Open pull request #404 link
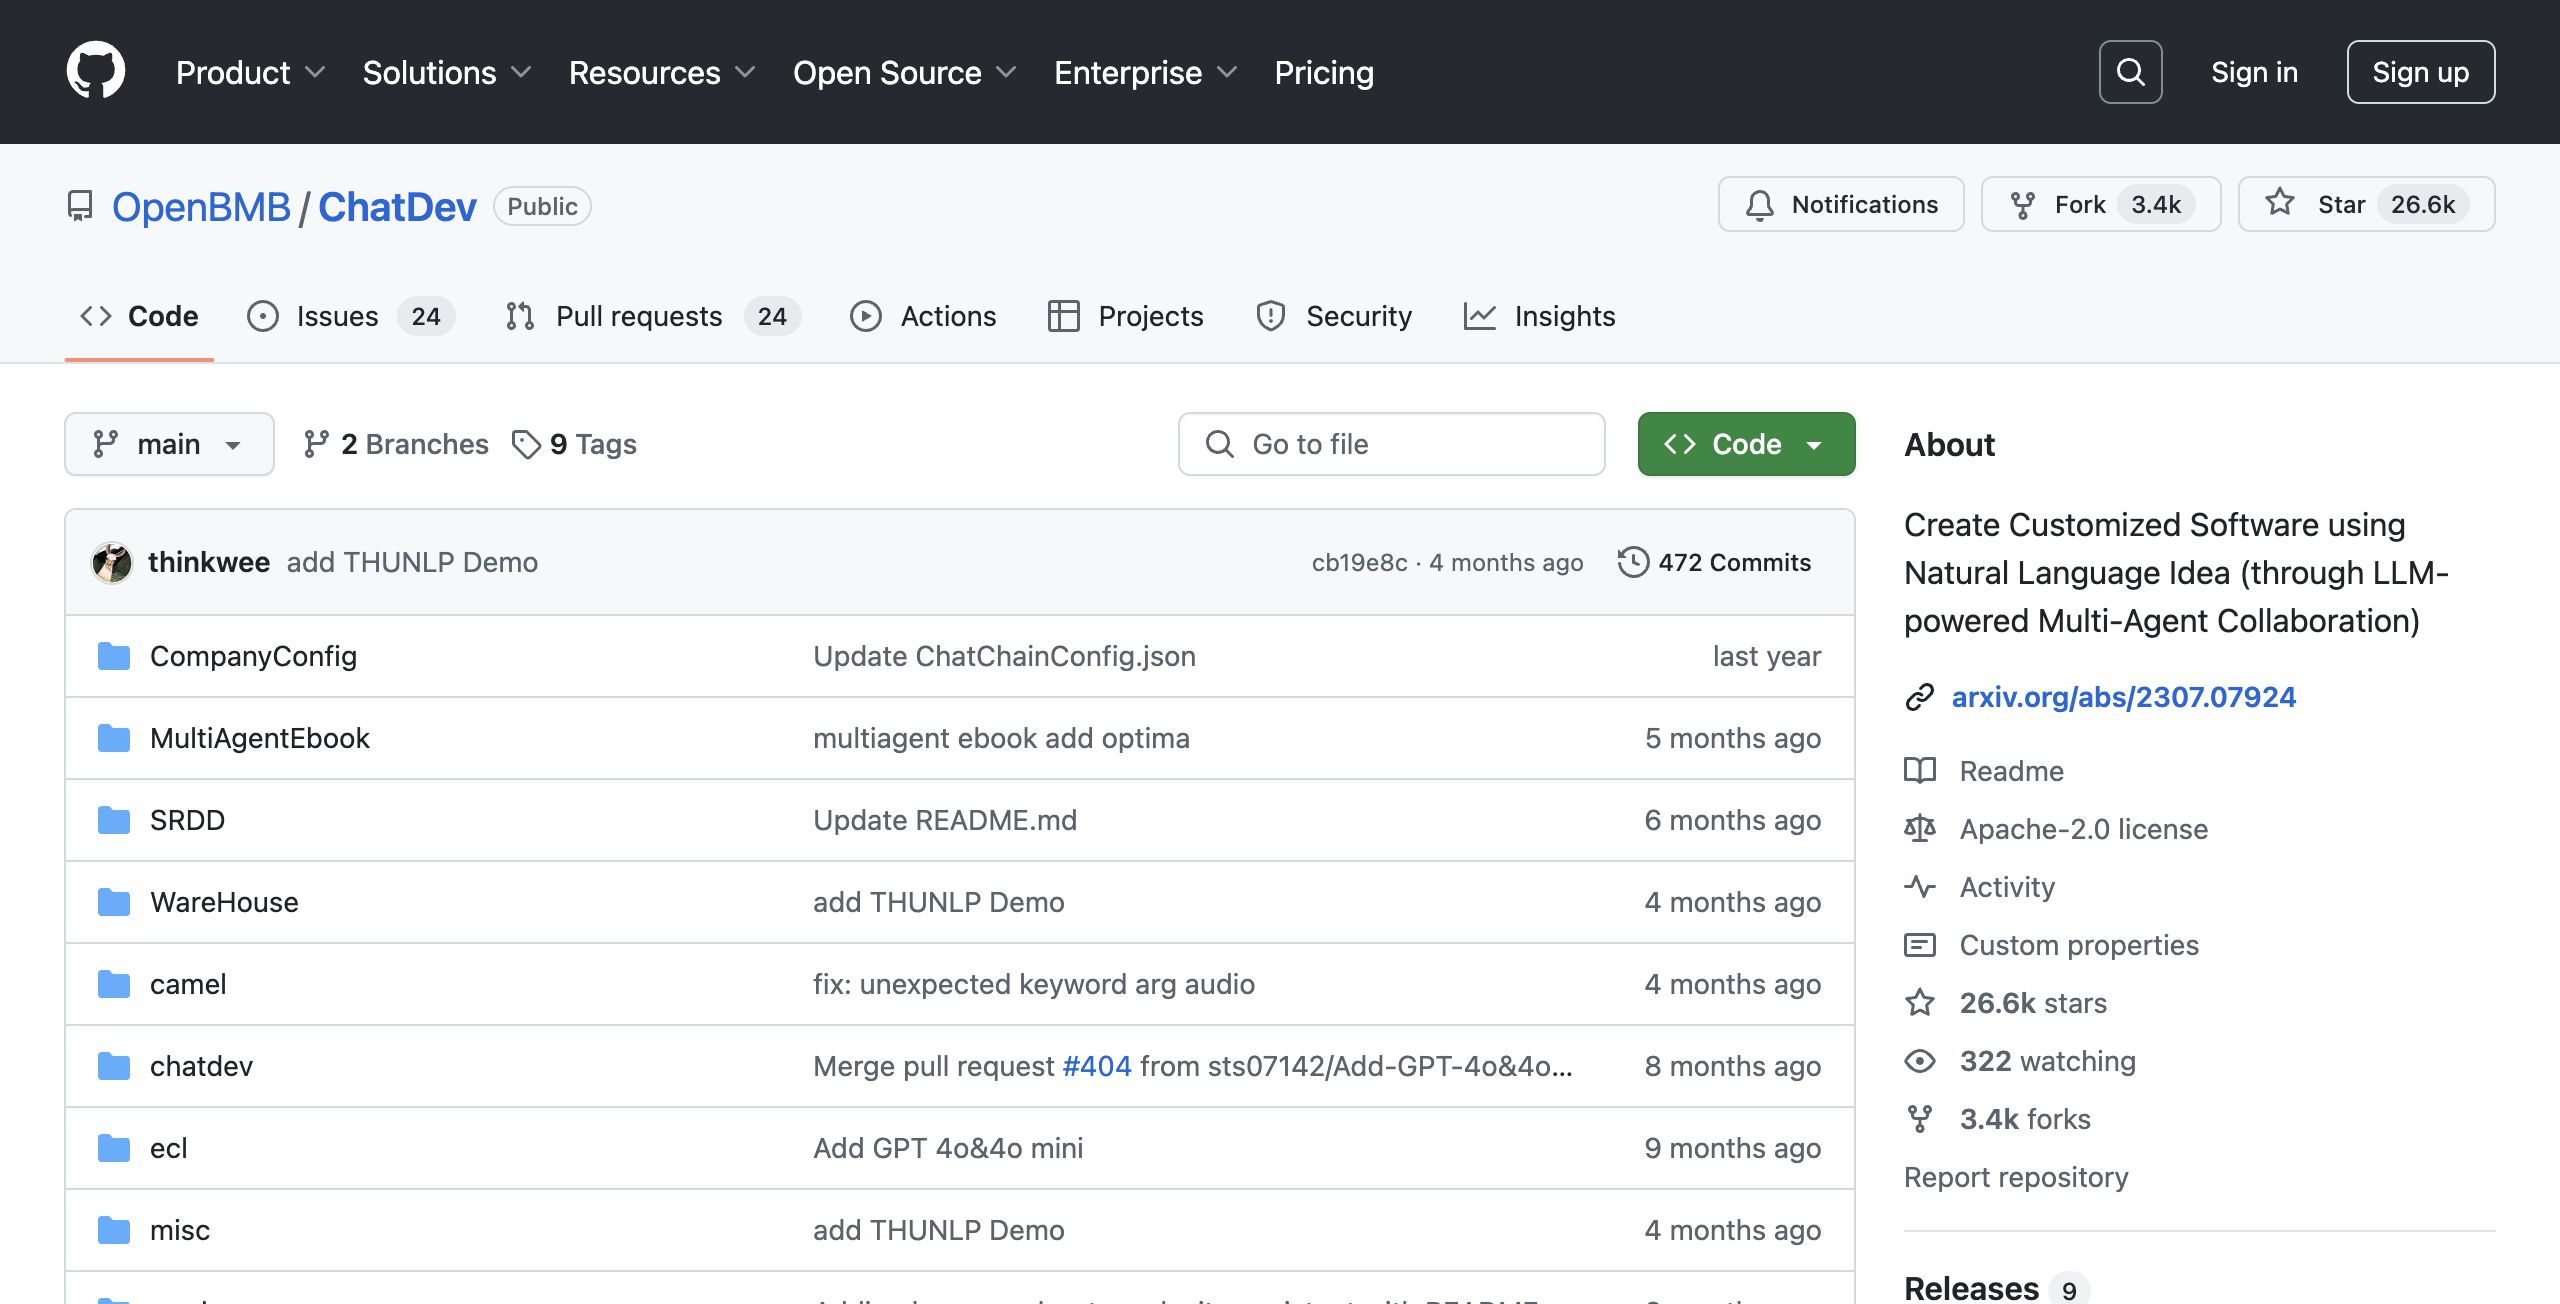2560x1304 pixels. coord(1097,1066)
